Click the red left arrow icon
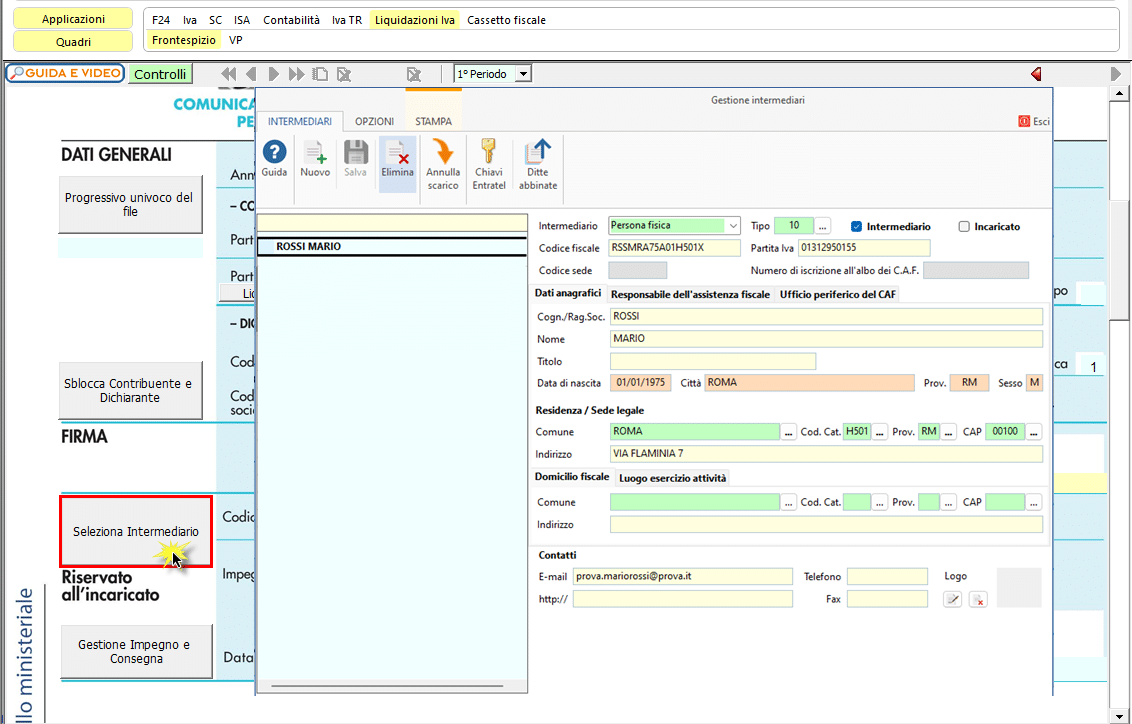This screenshot has width=1132, height=724. [1035, 74]
